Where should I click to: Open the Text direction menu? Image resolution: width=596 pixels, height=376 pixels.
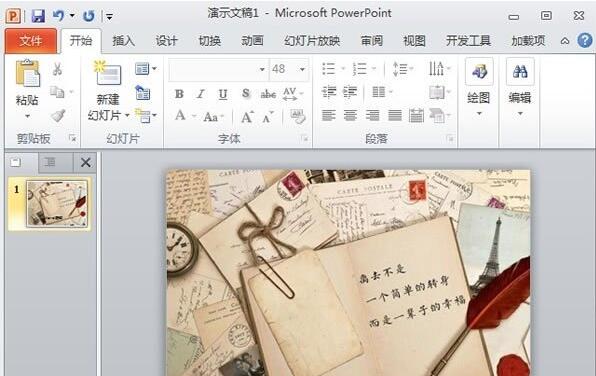pyautogui.click(x=439, y=69)
